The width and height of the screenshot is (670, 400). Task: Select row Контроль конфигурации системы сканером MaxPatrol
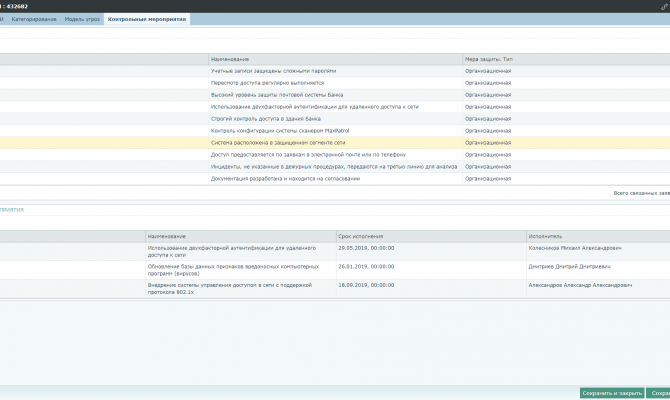[335, 131]
